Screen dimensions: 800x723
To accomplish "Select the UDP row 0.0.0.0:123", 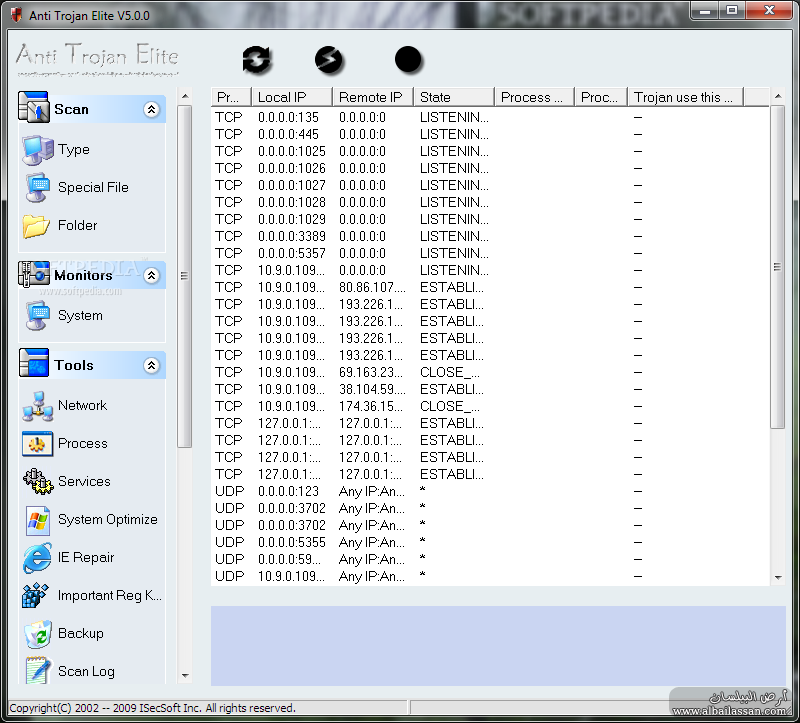I will tap(490, 492).
